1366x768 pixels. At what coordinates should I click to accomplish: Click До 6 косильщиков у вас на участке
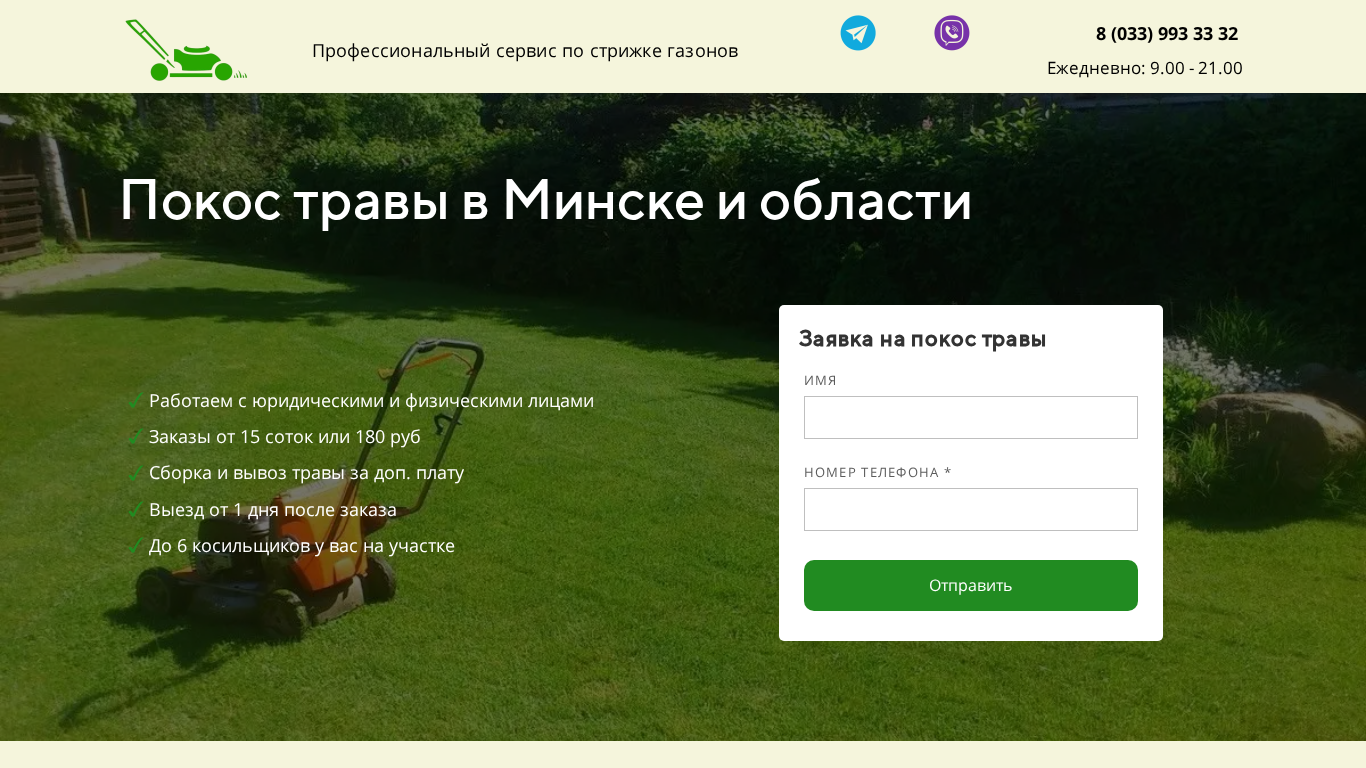tap(302, 546)
